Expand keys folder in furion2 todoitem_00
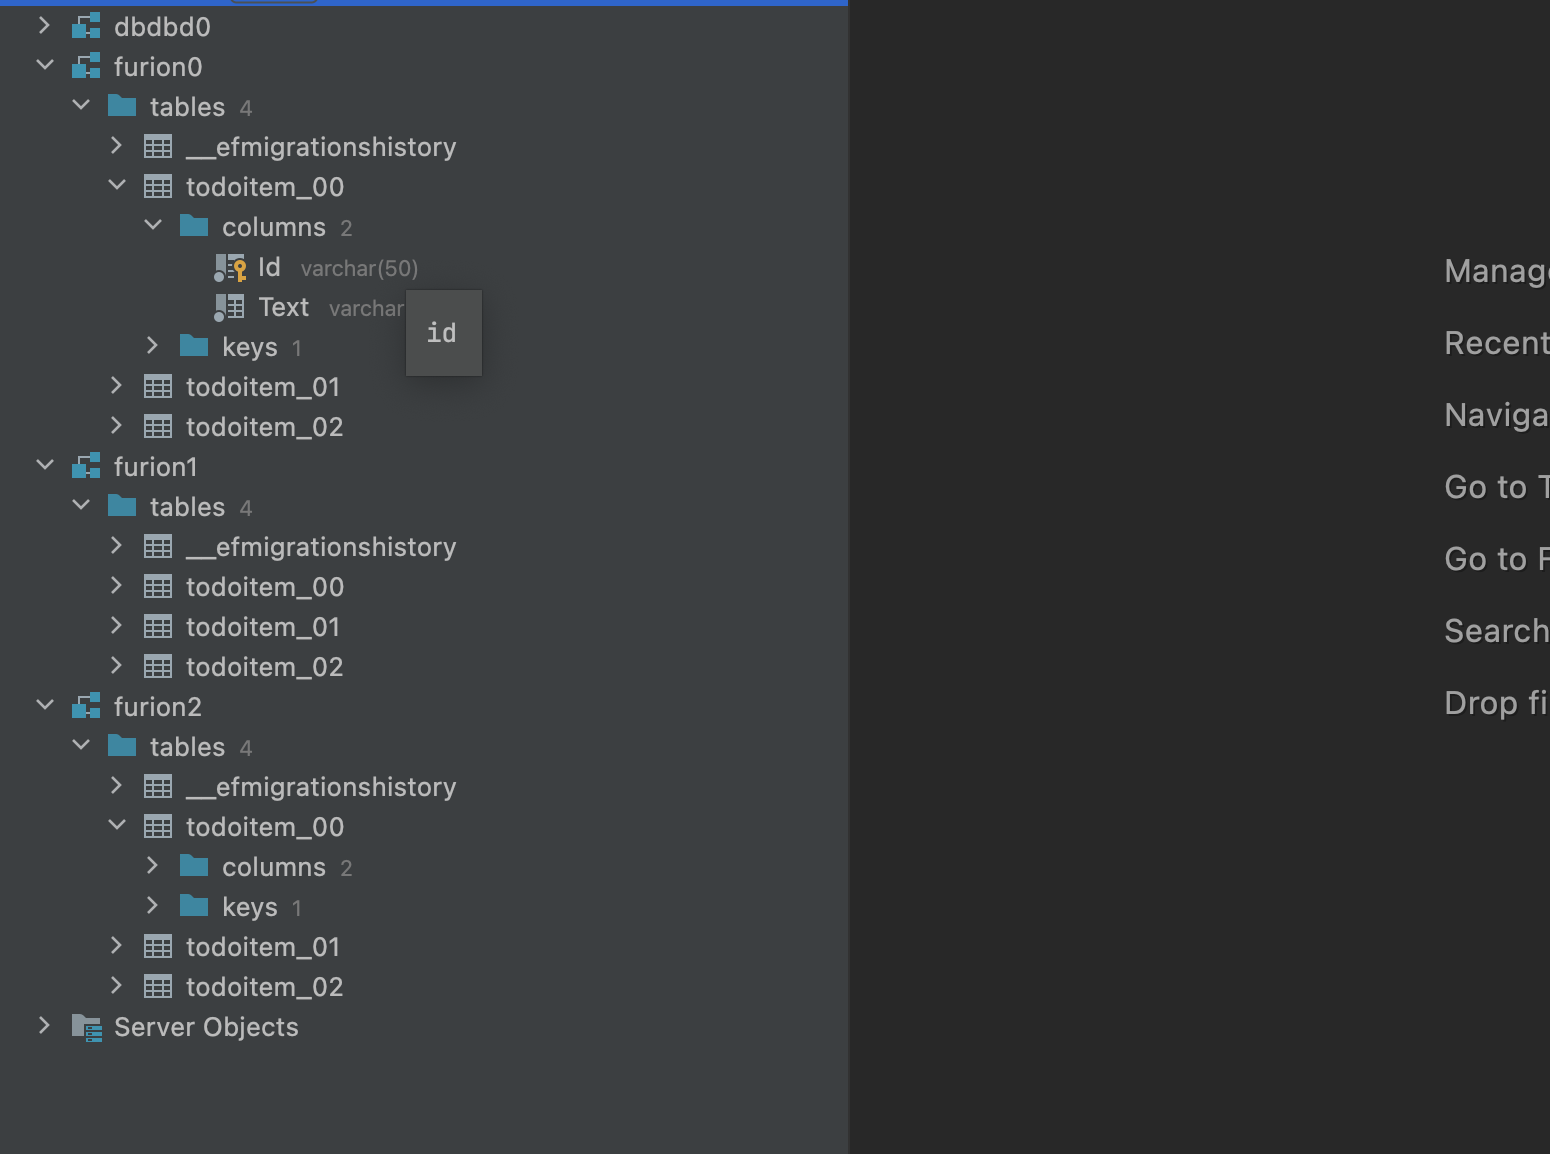 click(x=152, y=905)
